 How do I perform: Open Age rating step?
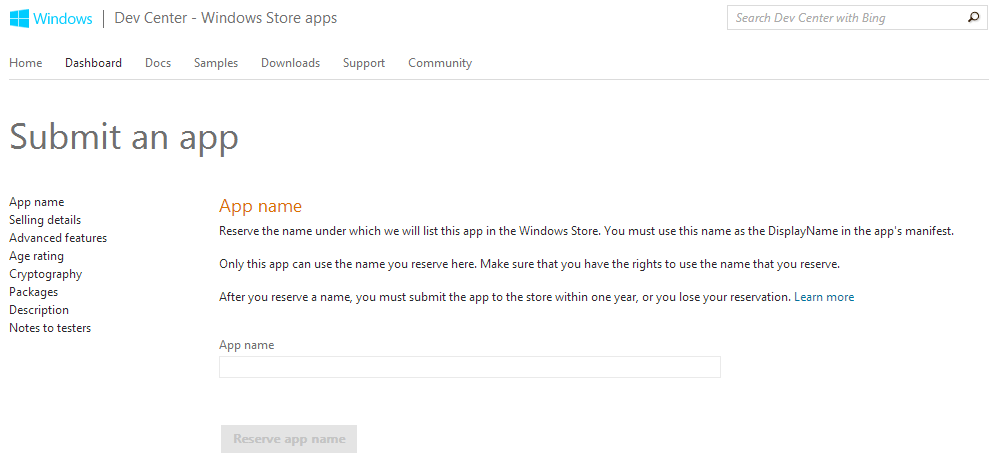pos(36,256)
